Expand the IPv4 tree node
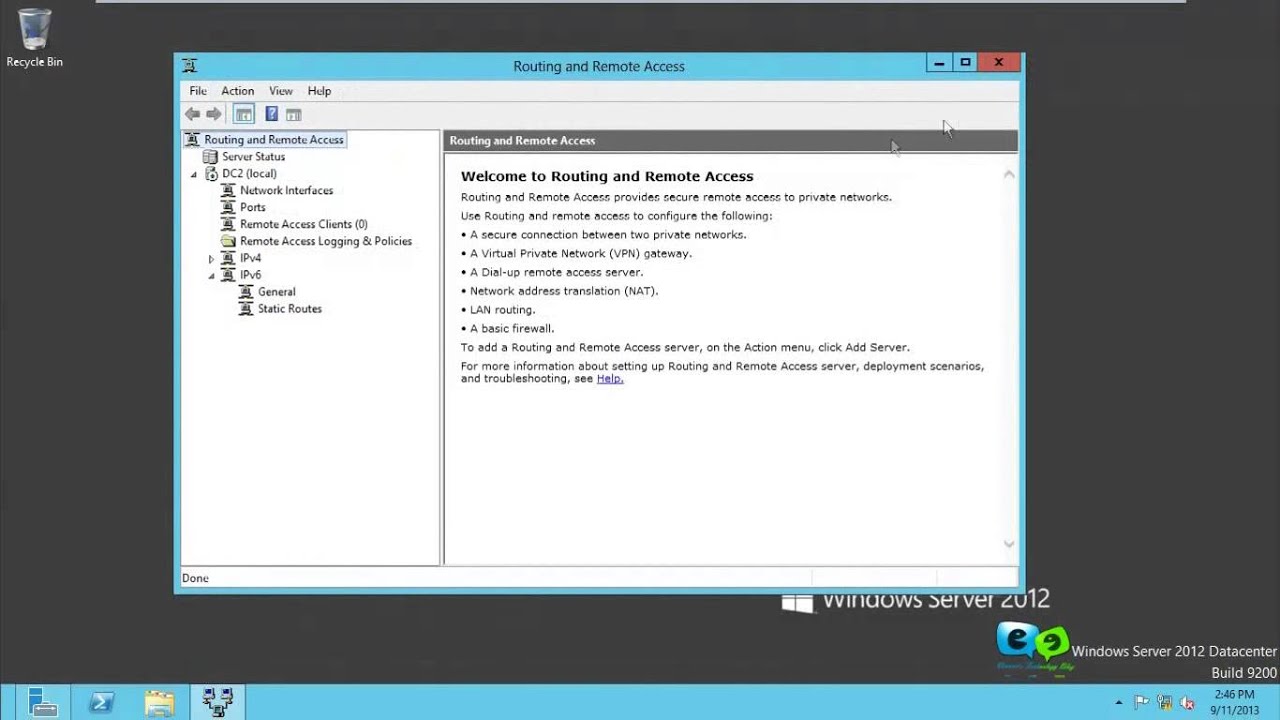1280x720 pixels. point(211,259)
